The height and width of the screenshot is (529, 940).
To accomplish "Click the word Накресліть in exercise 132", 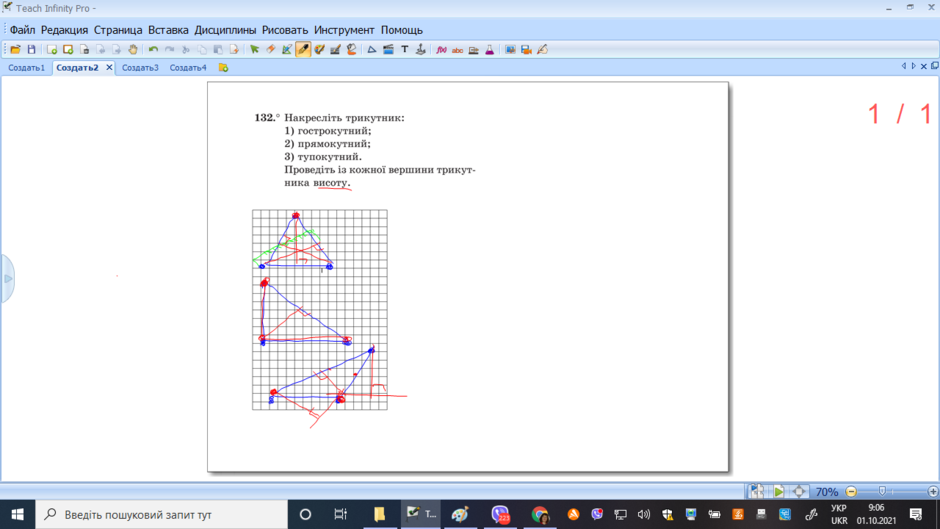I will 313,118.
